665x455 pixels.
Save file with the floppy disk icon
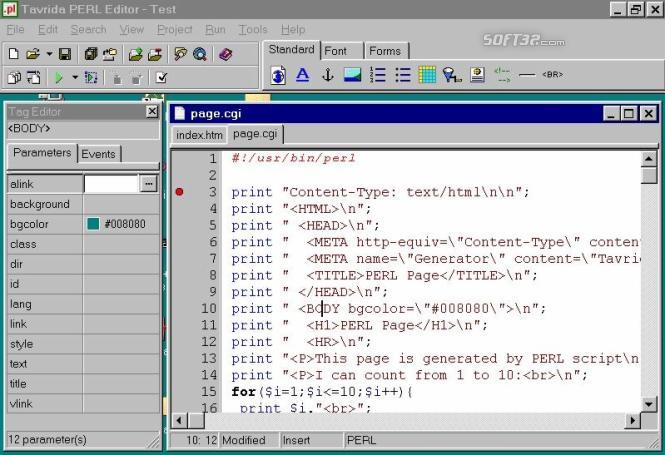(64, 54)
